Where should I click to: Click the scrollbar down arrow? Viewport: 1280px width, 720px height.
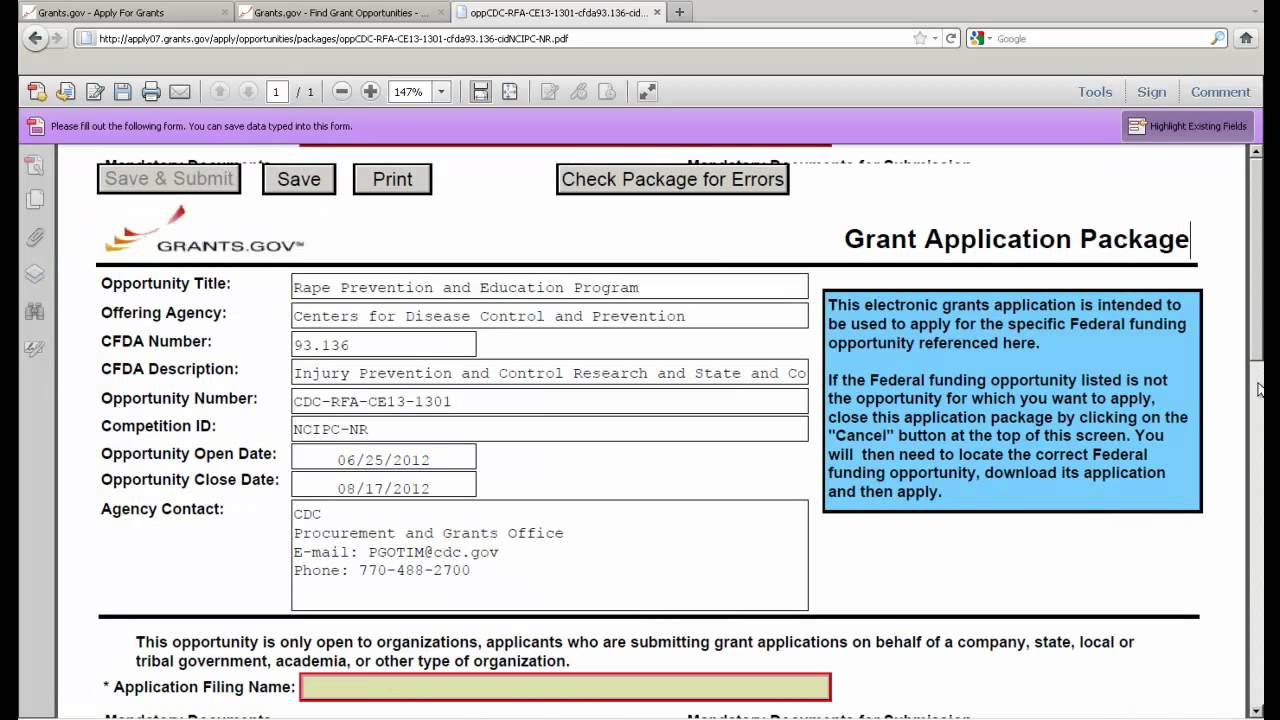tap(1256, 710)
